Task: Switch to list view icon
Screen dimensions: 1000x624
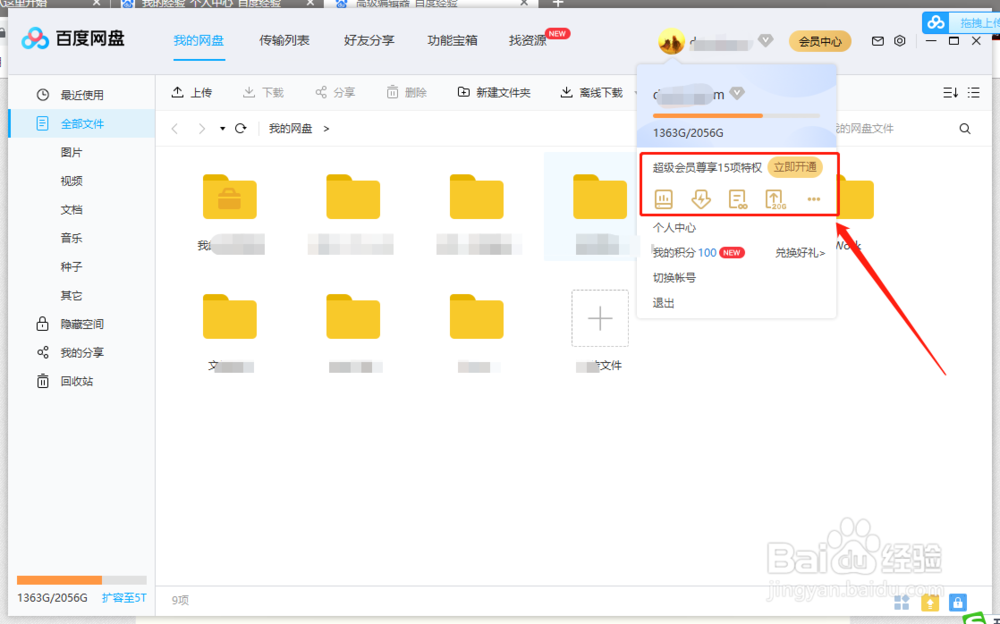Action: (x=973, y=93)
